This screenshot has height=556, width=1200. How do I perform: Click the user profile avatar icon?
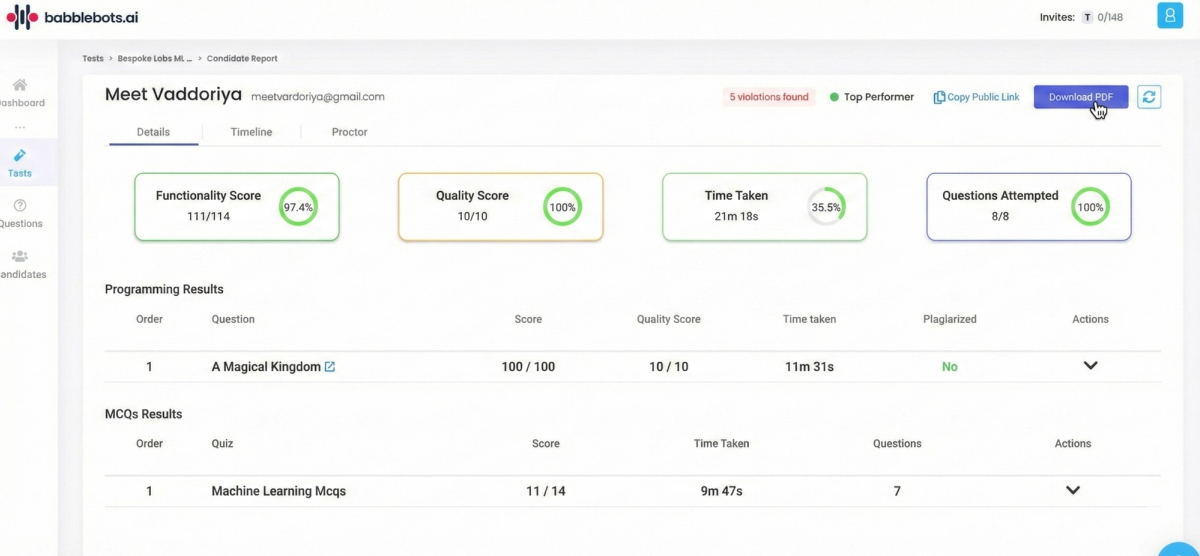(1169, 16)
